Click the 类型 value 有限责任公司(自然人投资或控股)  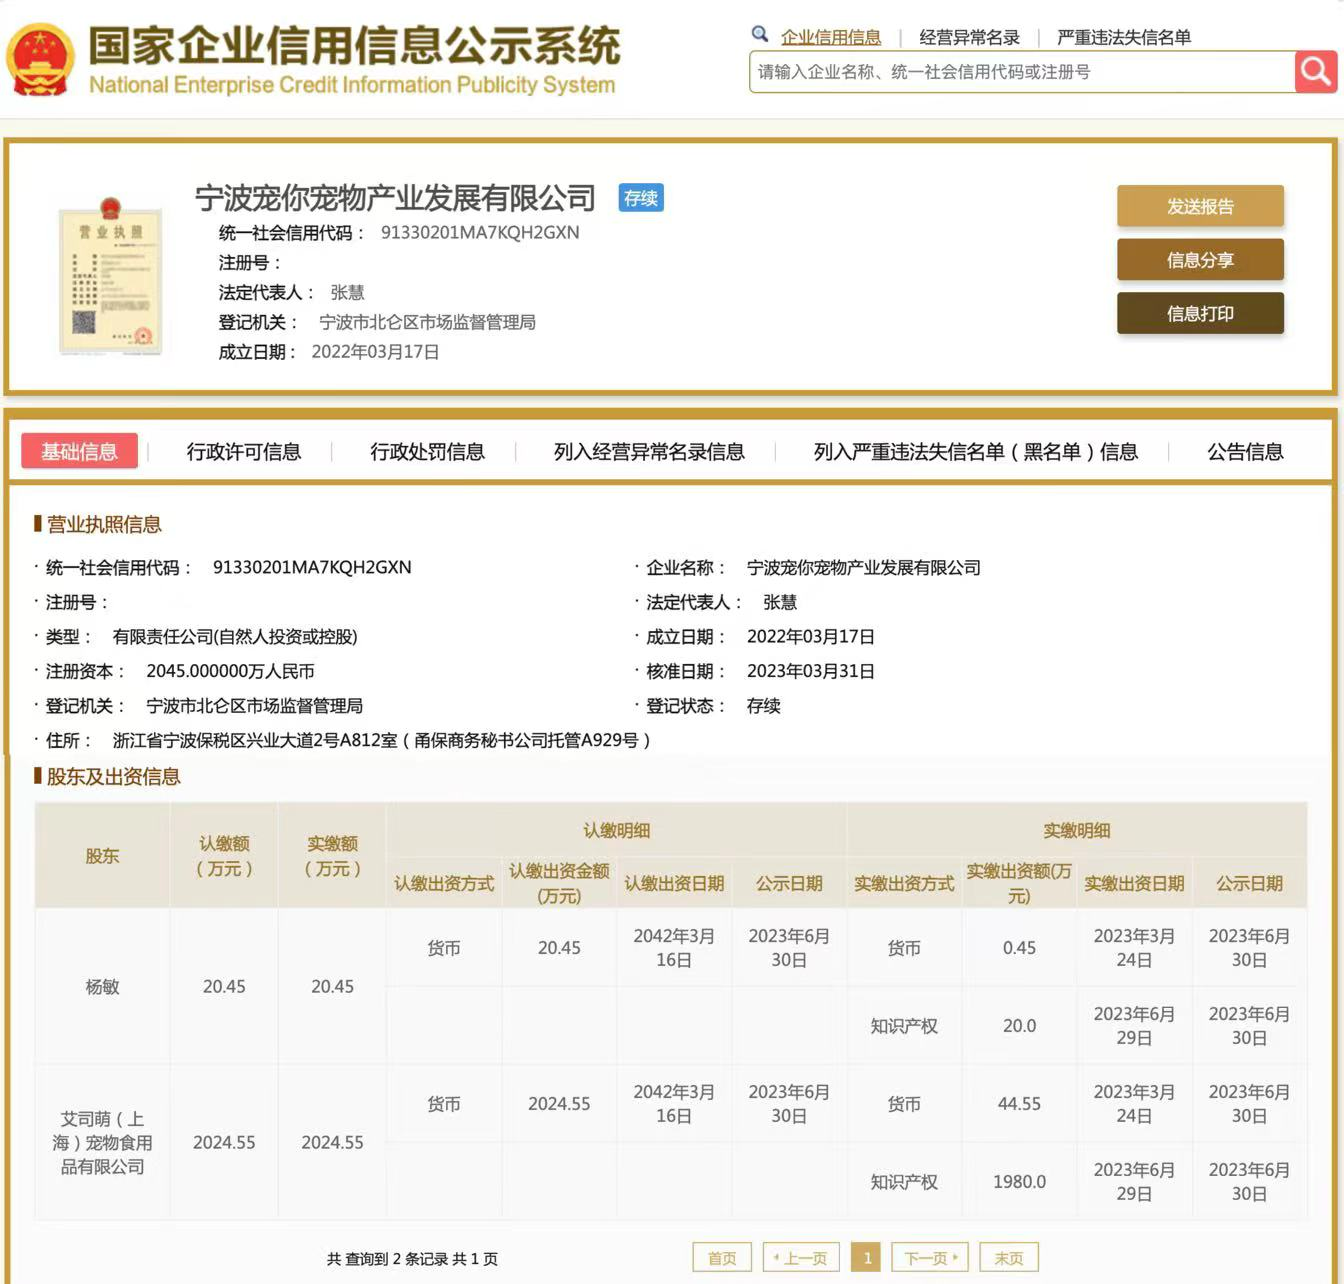235,637
